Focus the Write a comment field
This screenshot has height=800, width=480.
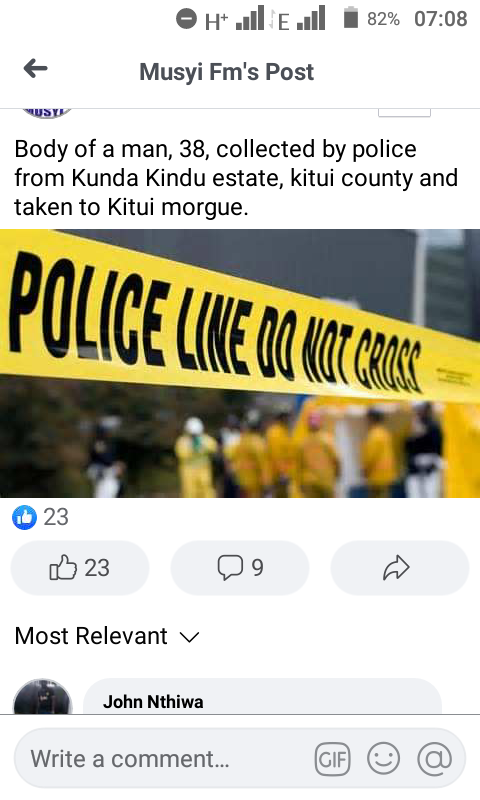pyautogui.click(x=240, y=758)
